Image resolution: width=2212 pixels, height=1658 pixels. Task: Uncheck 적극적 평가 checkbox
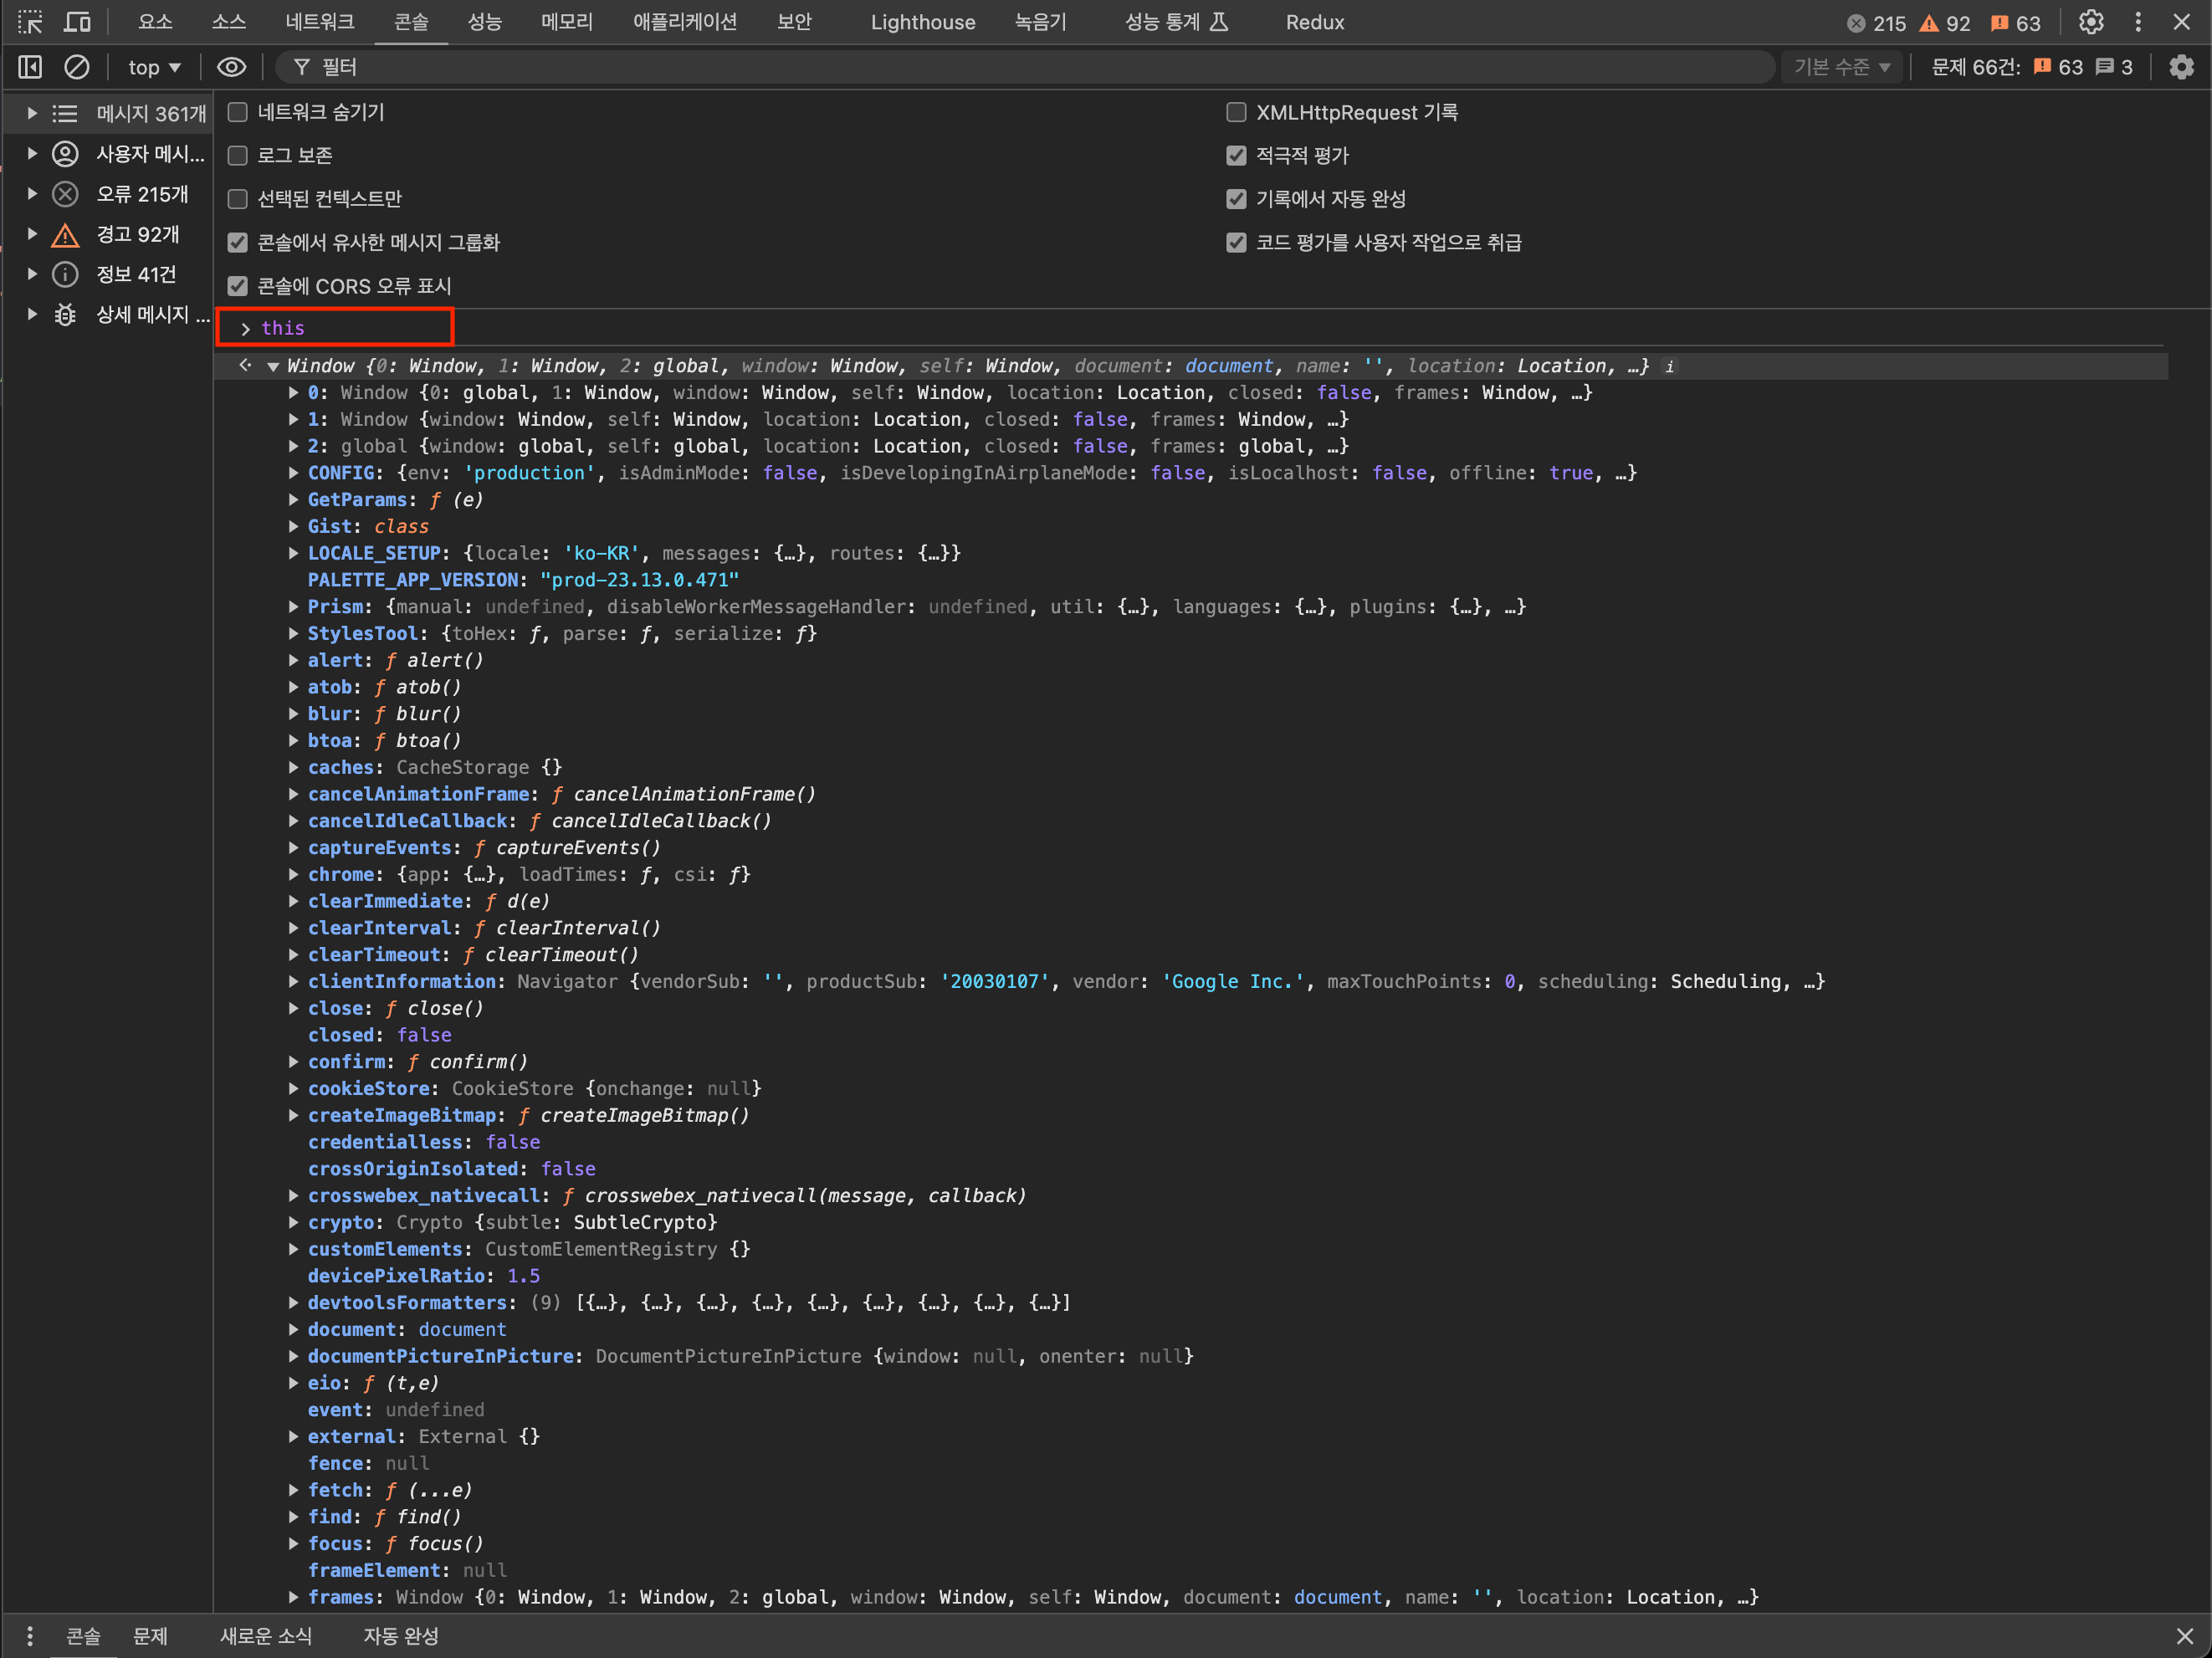pos(1236,155)
